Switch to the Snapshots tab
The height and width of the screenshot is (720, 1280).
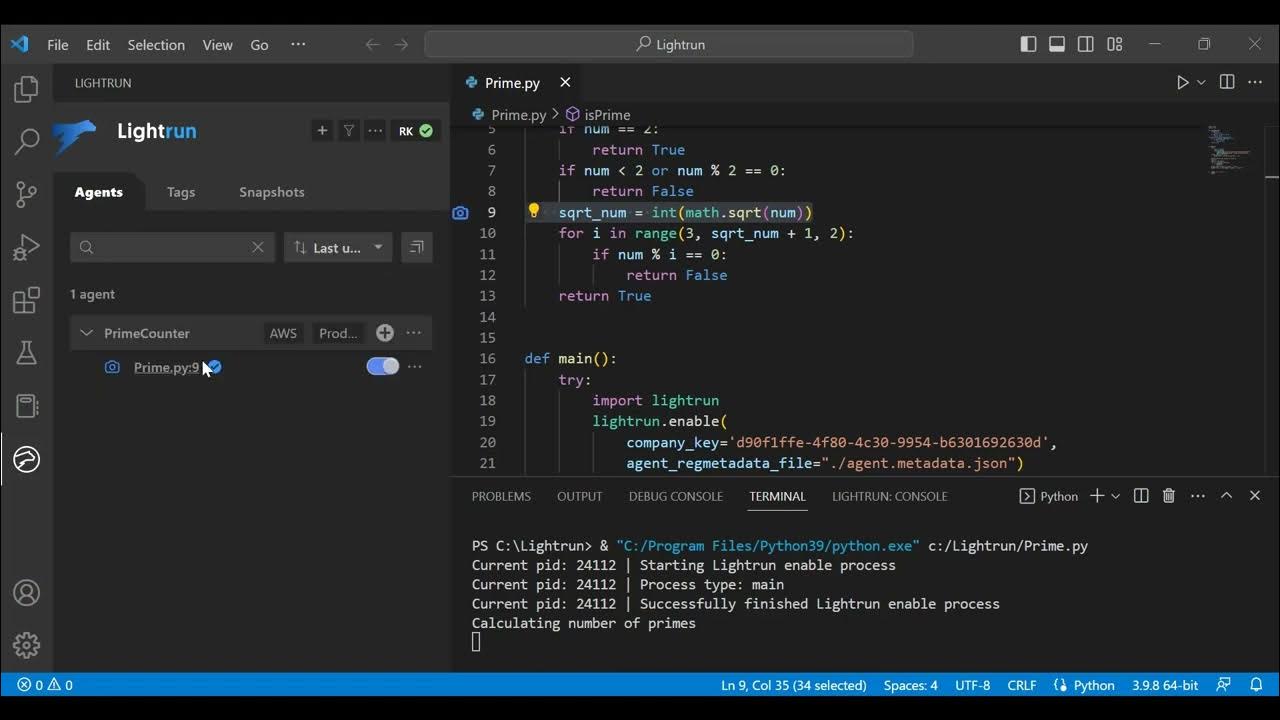click(x=271, y=192)
